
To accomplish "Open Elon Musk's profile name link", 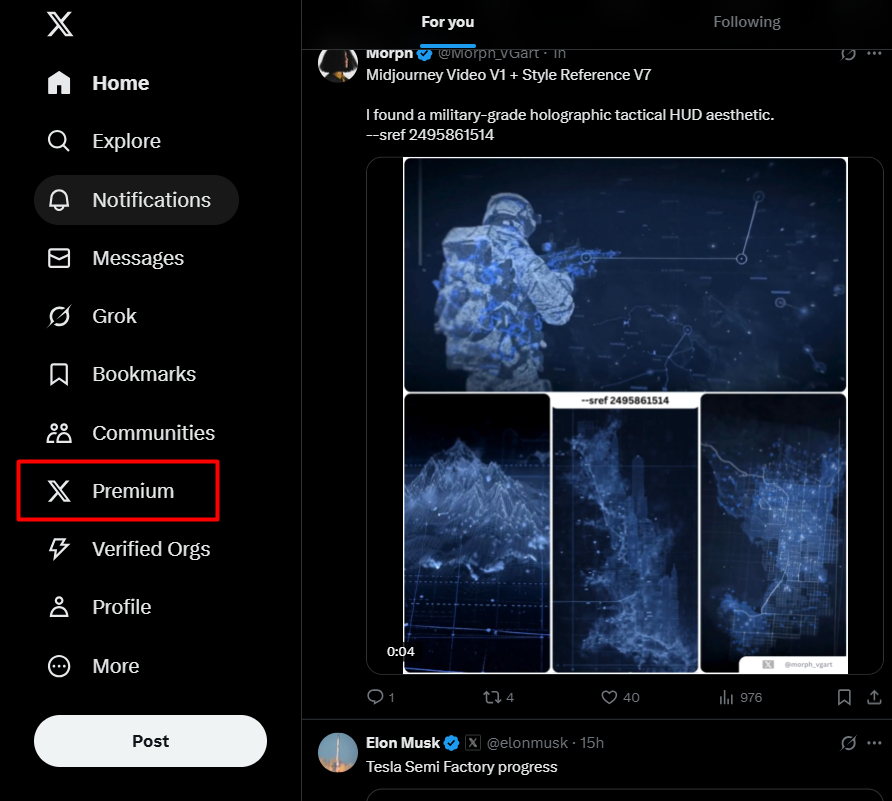I will pos(403,743).
